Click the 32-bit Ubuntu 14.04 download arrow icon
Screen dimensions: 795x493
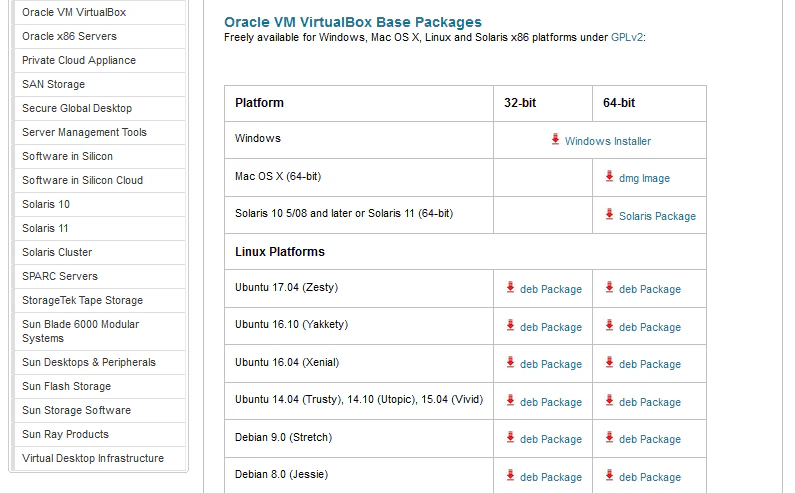pyautogui.click(x=510, y=400)
